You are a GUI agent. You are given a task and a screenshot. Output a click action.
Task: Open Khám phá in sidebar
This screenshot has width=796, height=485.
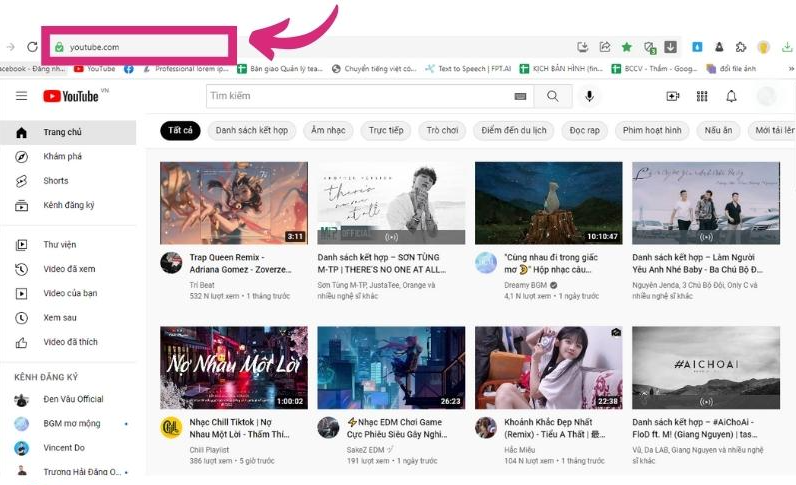[68, 156]
